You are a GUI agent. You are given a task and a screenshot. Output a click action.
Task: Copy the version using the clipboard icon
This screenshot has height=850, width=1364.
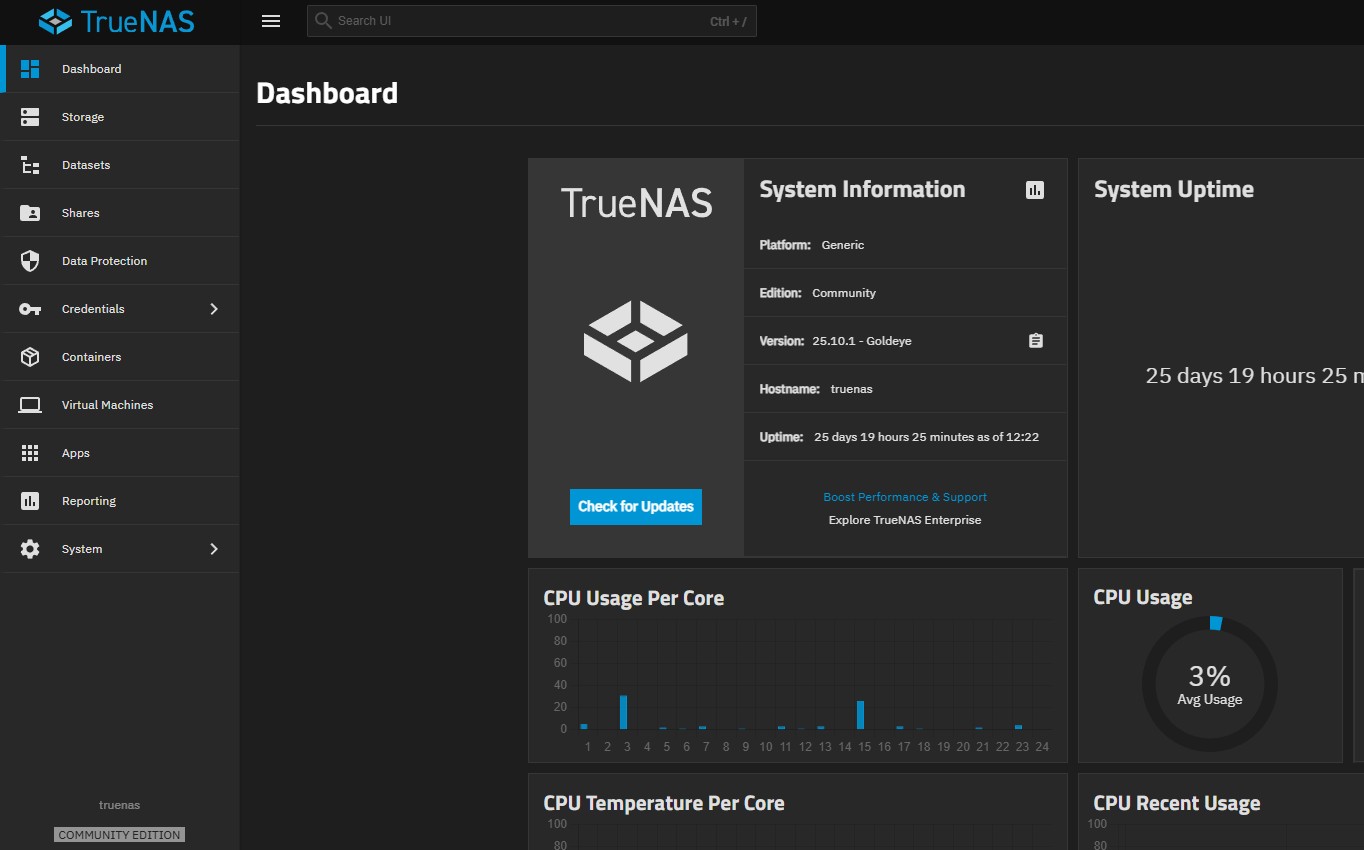click(1035, 340)
